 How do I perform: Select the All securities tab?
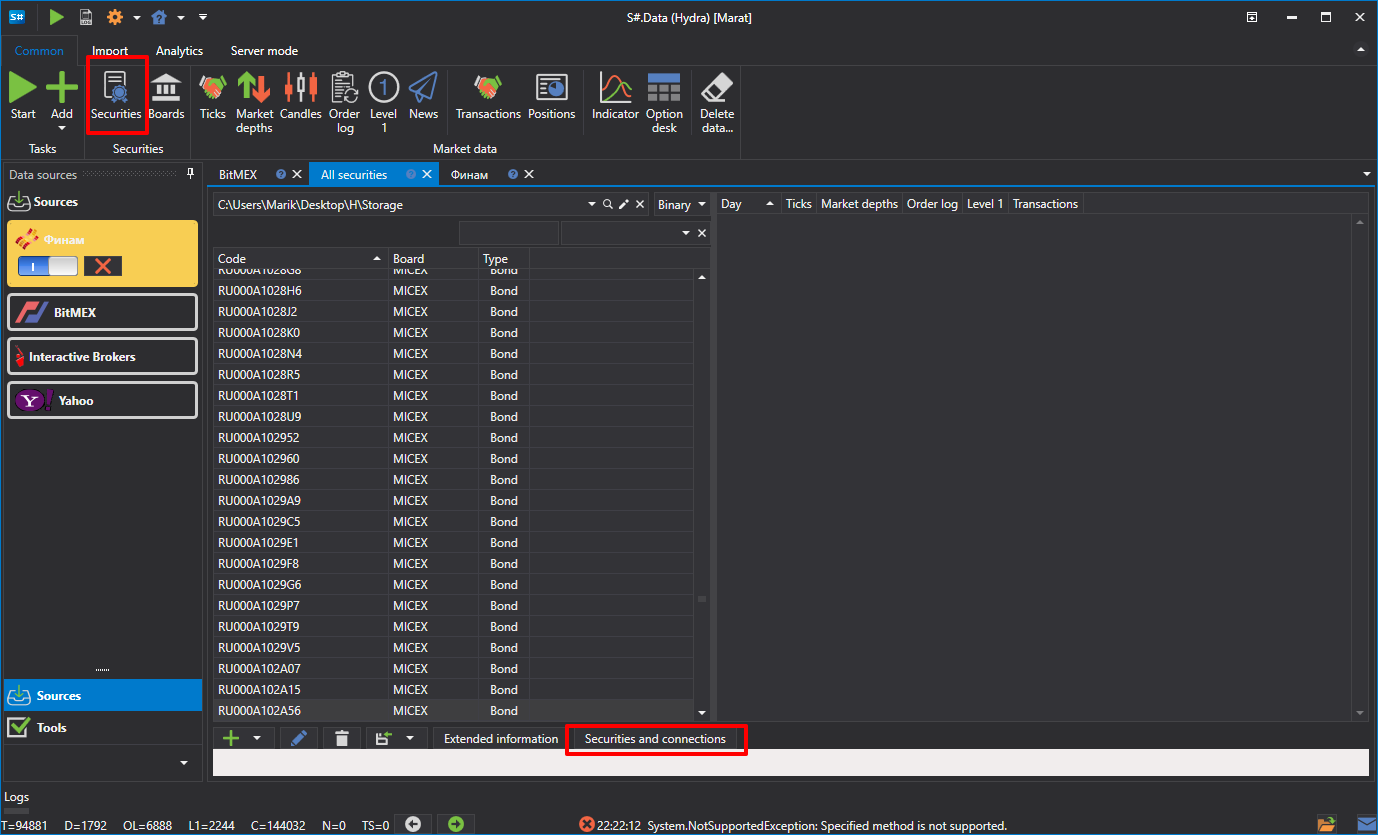[x=354, y=174]
